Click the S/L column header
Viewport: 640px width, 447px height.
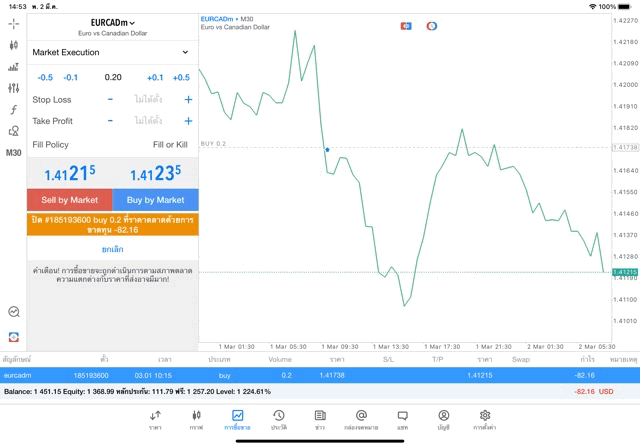(x=388, y=359)
